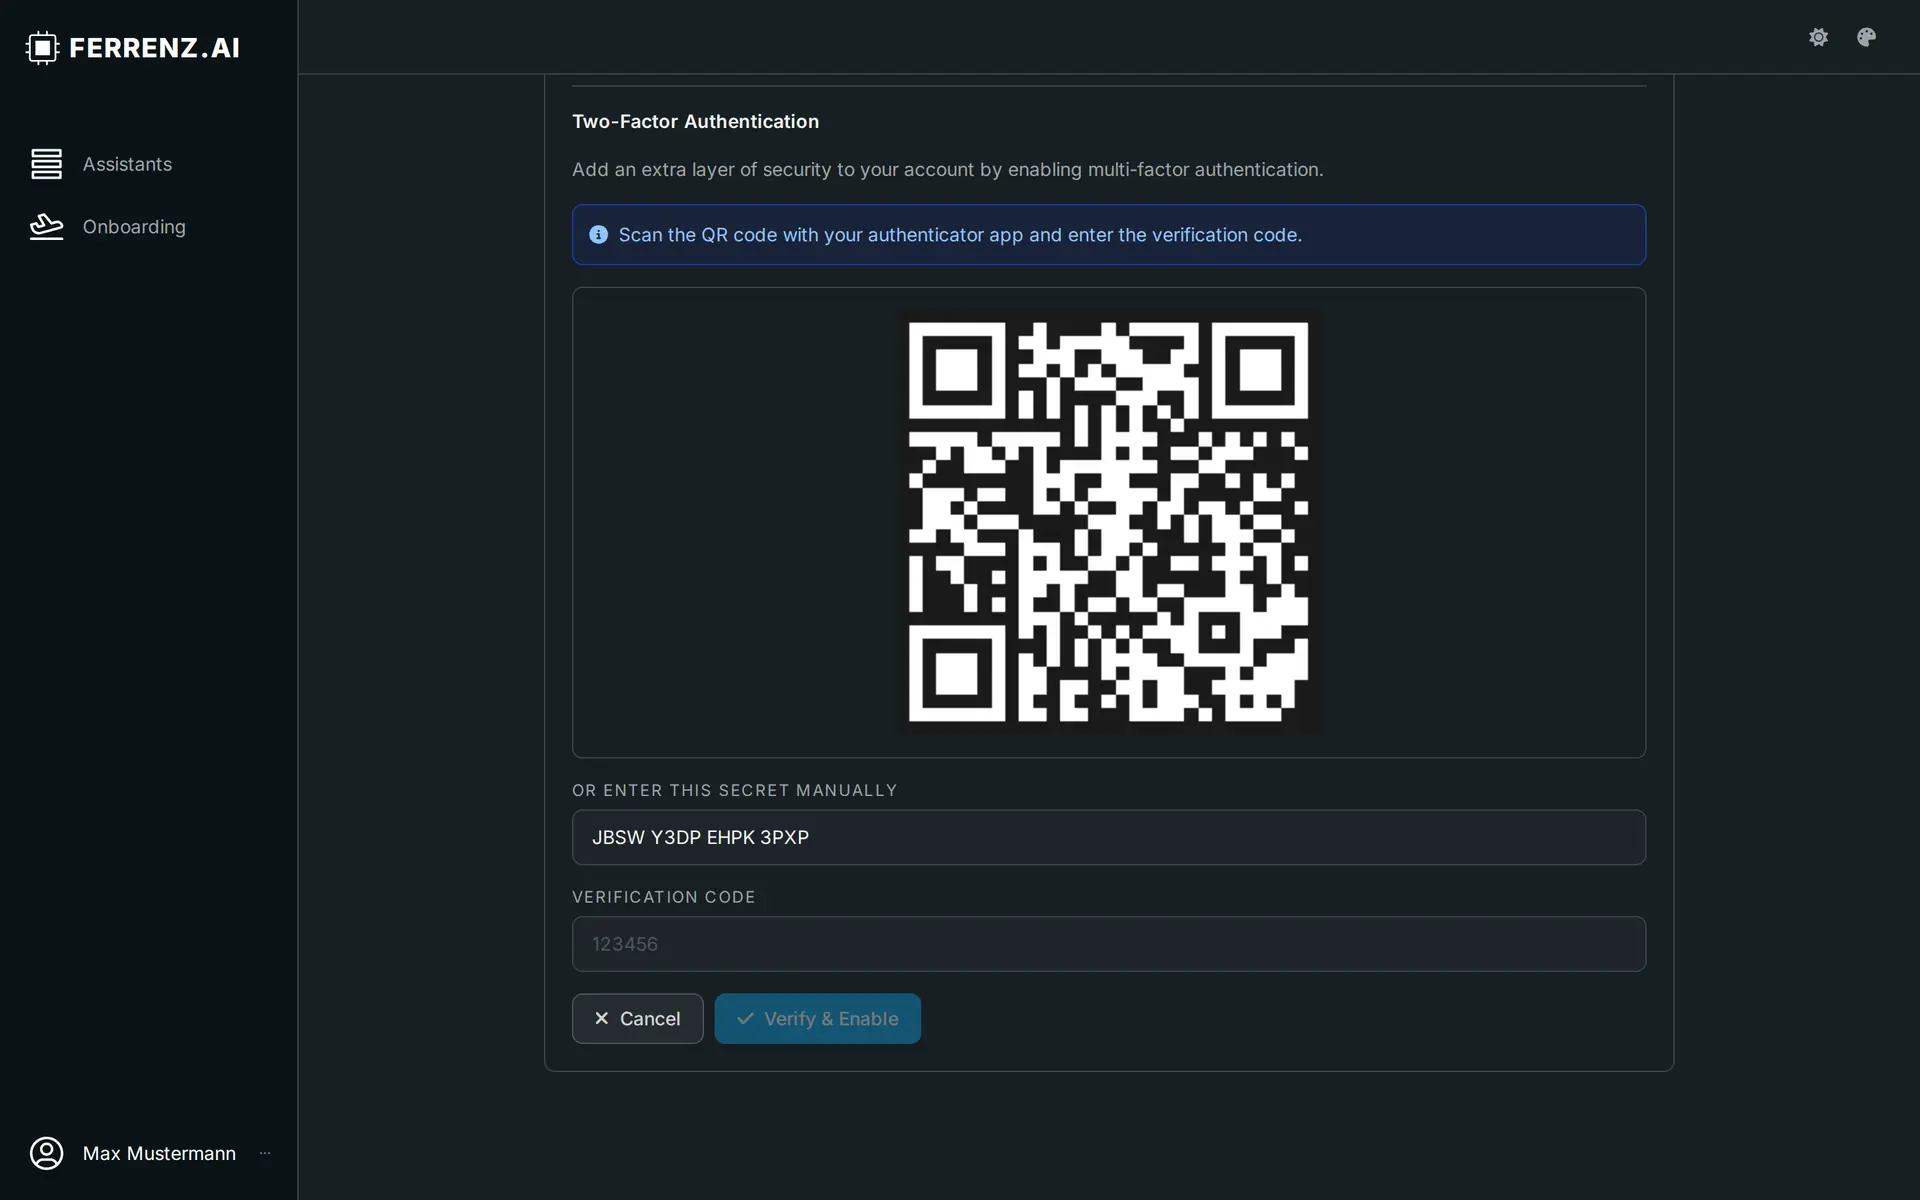Click the Max Mustermann user avatar icon
1920x1200 pixels.
tap(46, 1153)
